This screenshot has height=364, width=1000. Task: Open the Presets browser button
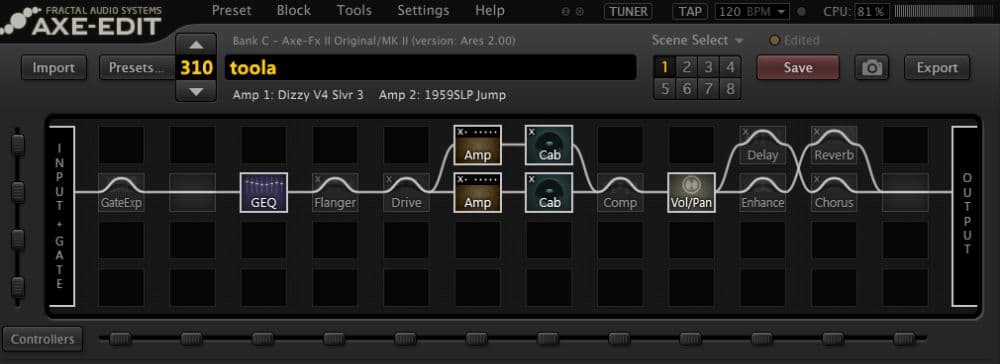click(137, 68)
